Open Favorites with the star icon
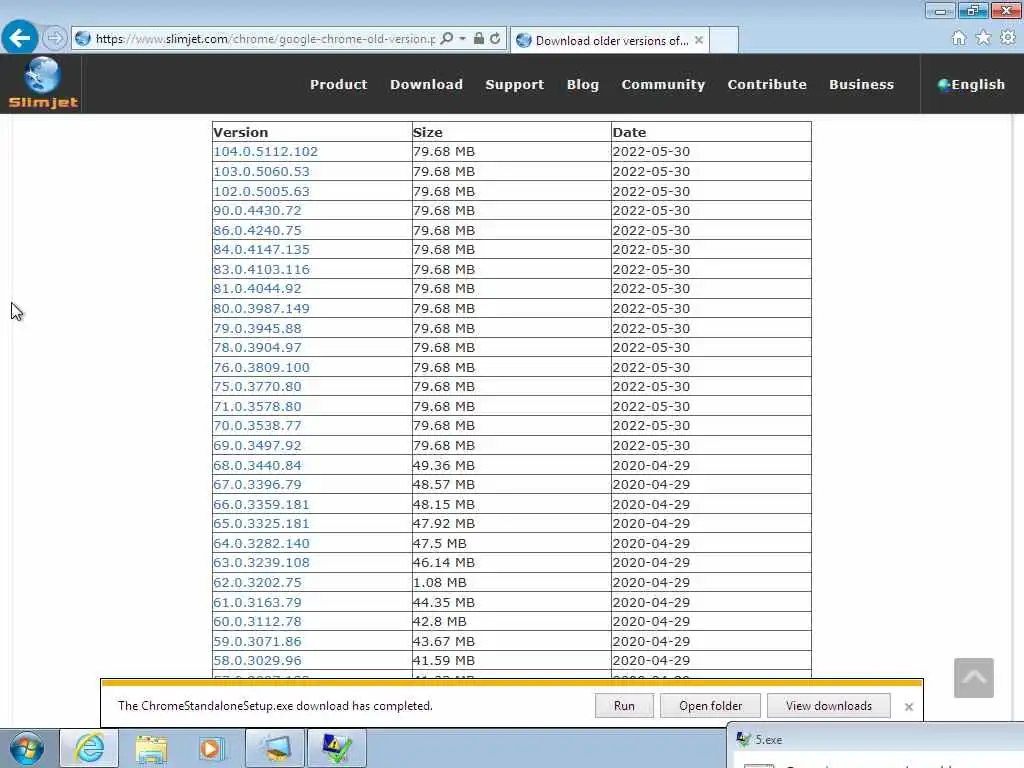1024x768 pixels. coord(983,38)
